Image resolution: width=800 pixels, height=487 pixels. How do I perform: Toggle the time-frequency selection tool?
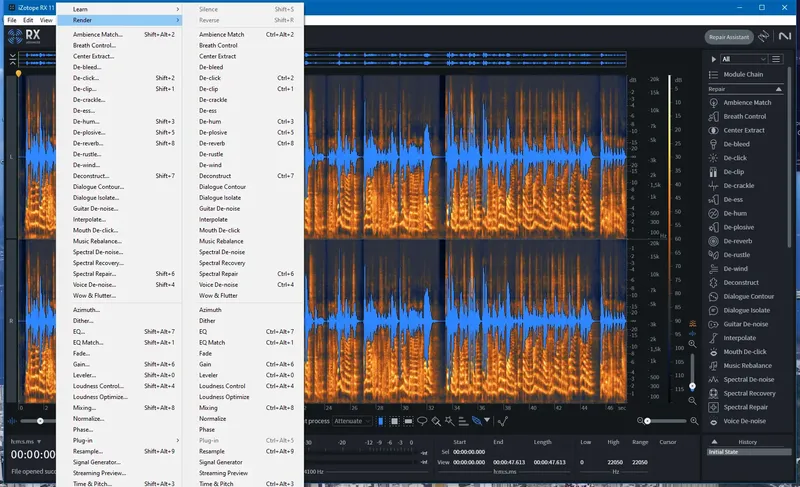(395, 421)
